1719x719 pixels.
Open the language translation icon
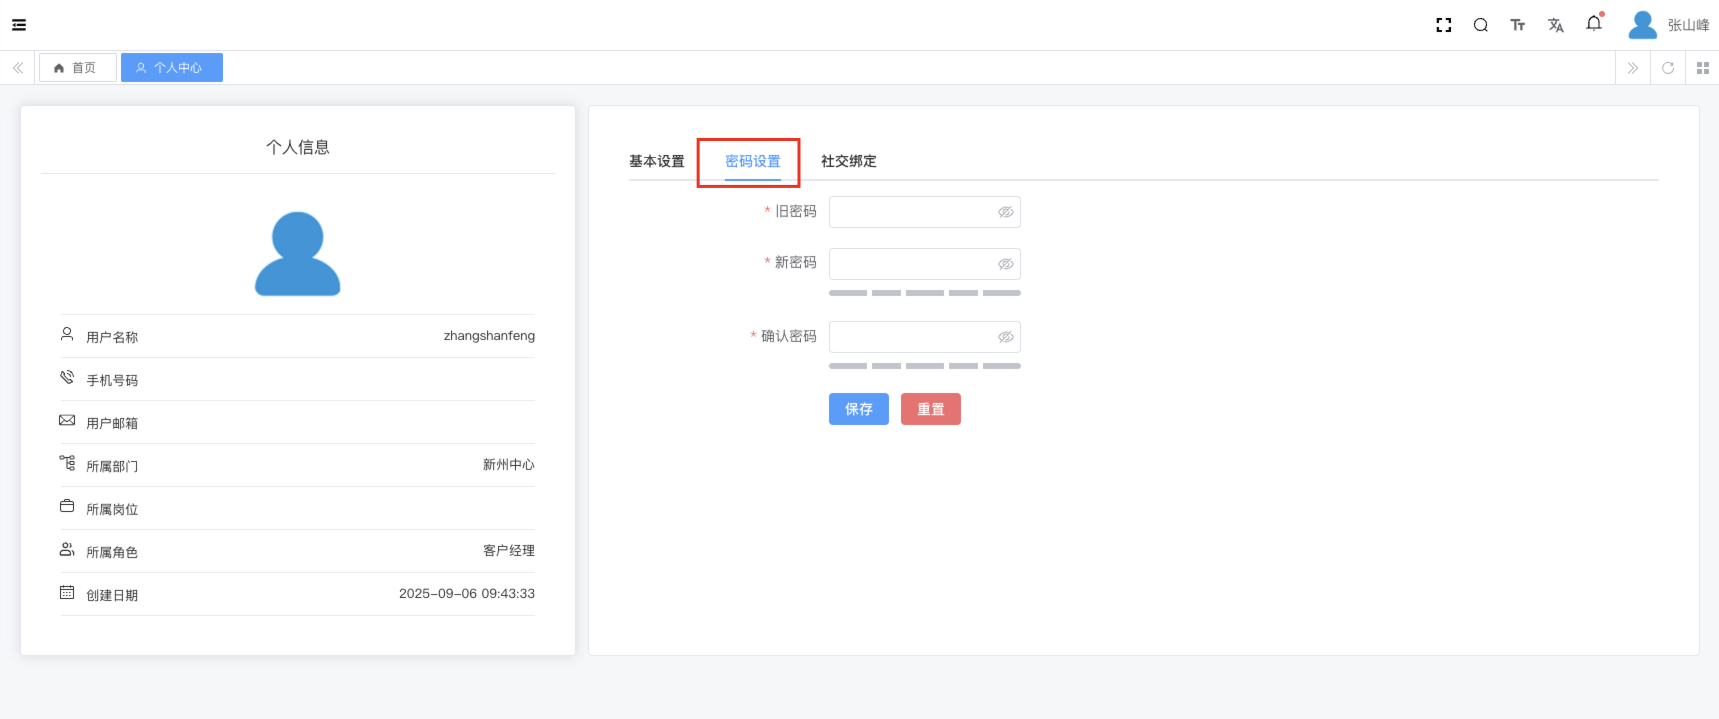[x=1555, y=25]
